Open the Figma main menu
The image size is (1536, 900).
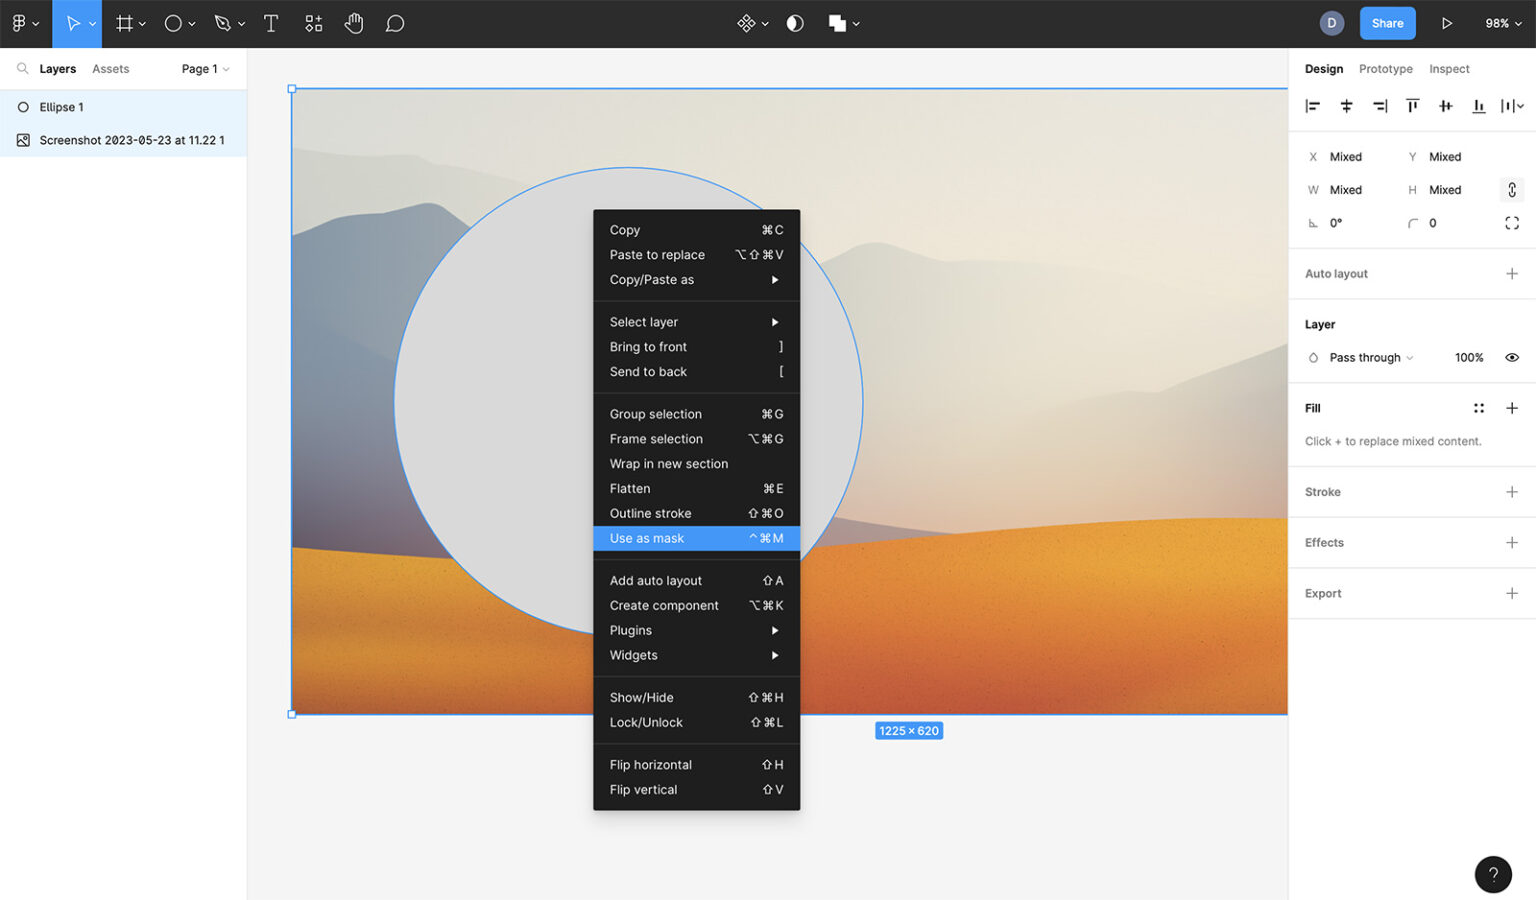20,22
